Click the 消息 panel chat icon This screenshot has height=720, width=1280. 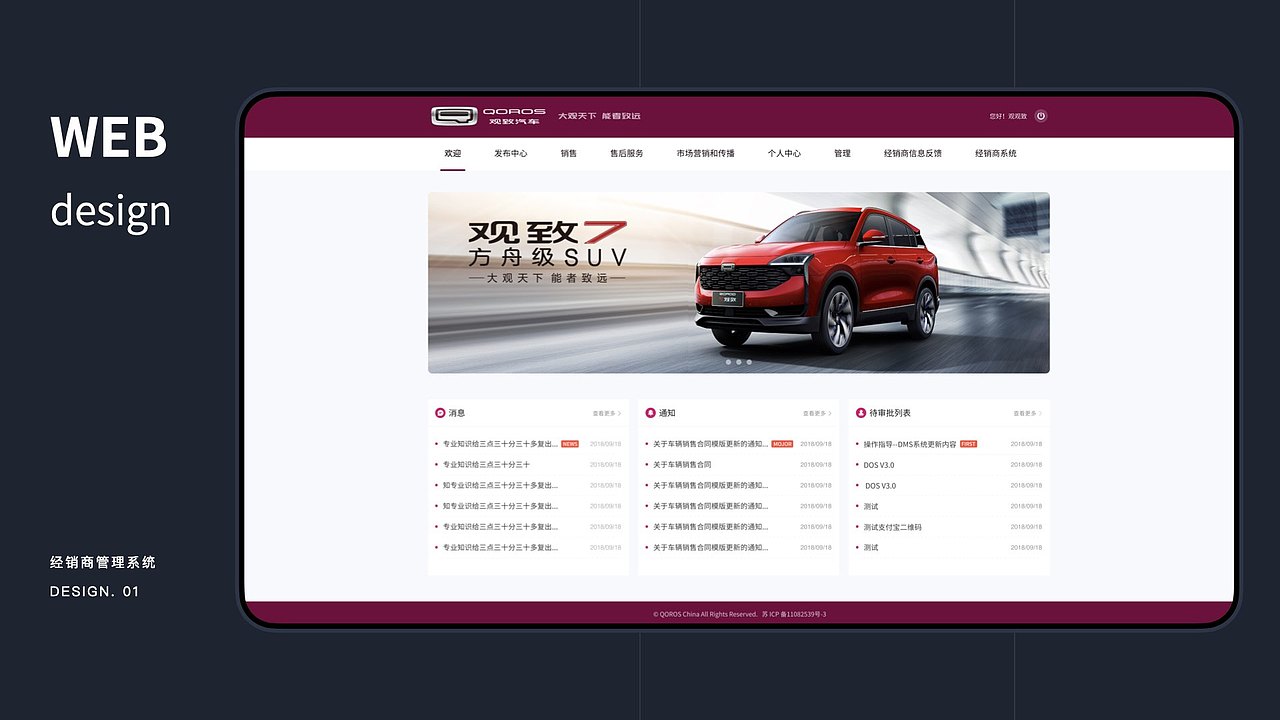[440, 413]
